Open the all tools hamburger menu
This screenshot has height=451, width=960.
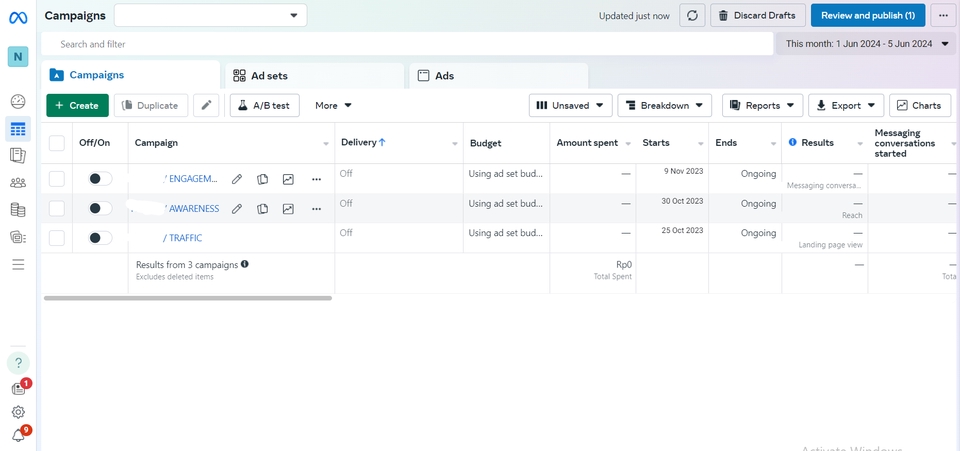(18, 264)
